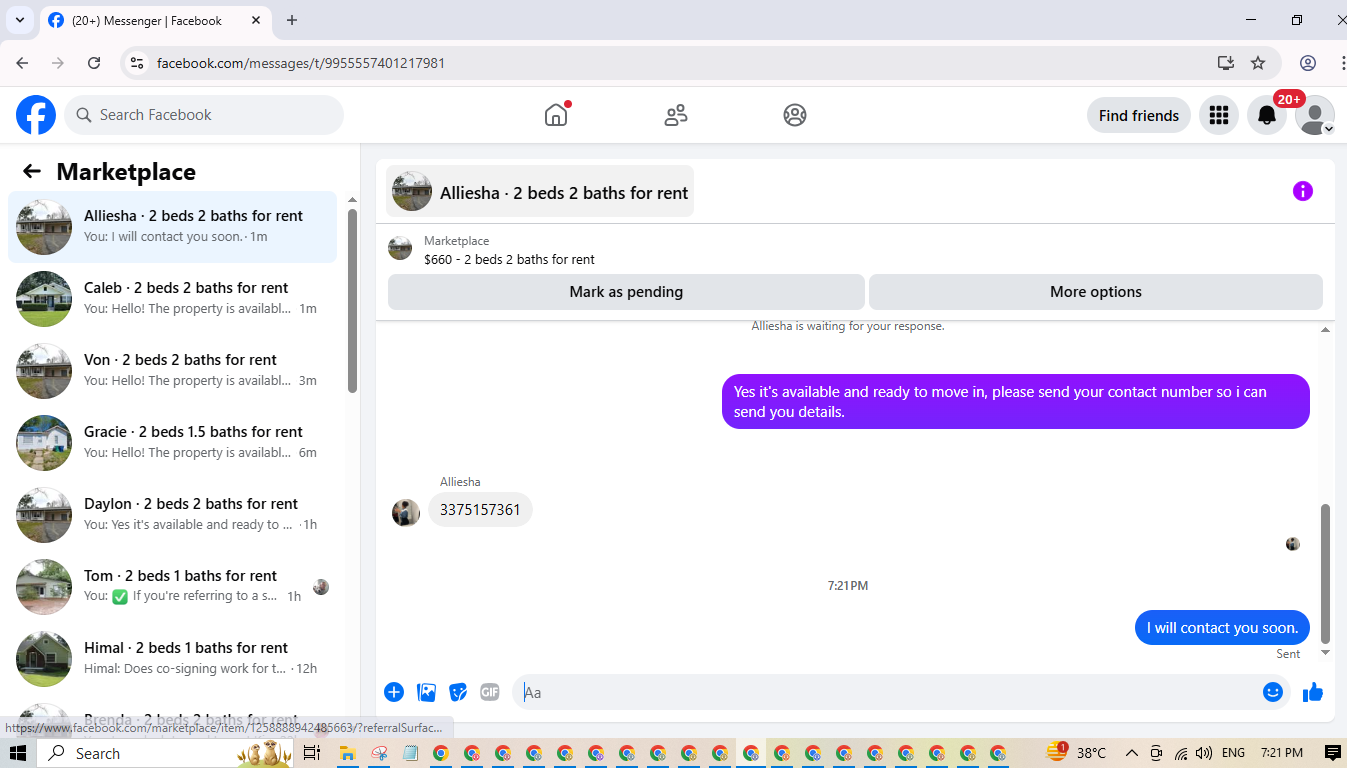Open the browser tab search dropdown
Image resolution: width=1347 pixels, height=768 pixels.
[19, 20]
